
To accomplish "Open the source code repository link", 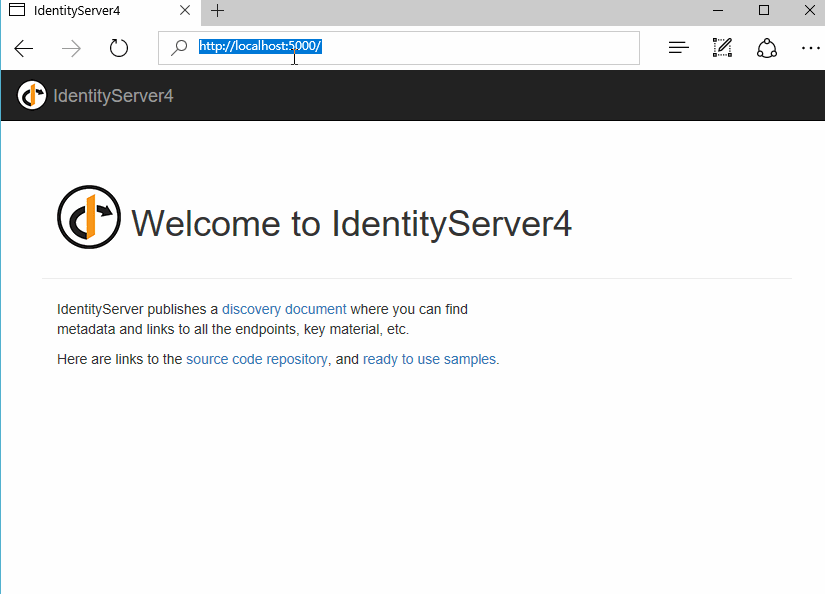I will pos(257,359).
